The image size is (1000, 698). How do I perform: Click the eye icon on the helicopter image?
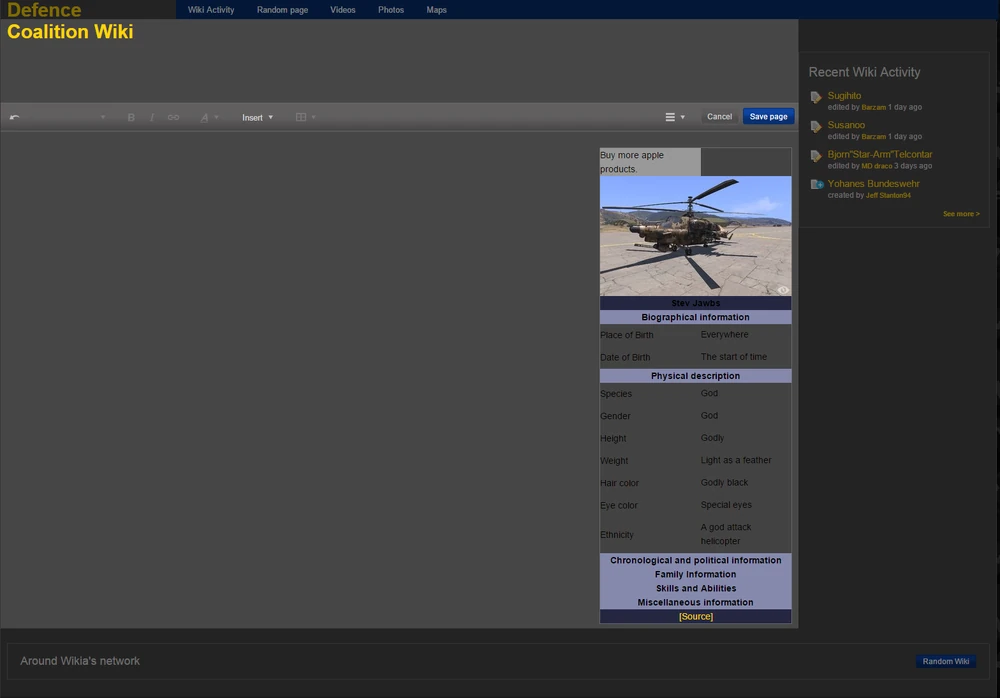coord(783,290)
